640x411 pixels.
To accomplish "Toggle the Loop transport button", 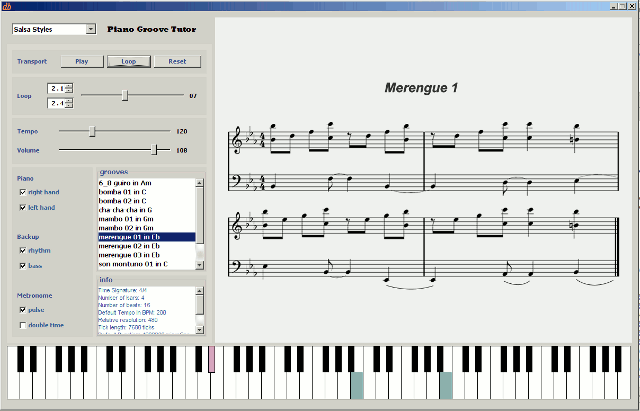I will click(129, 61).
